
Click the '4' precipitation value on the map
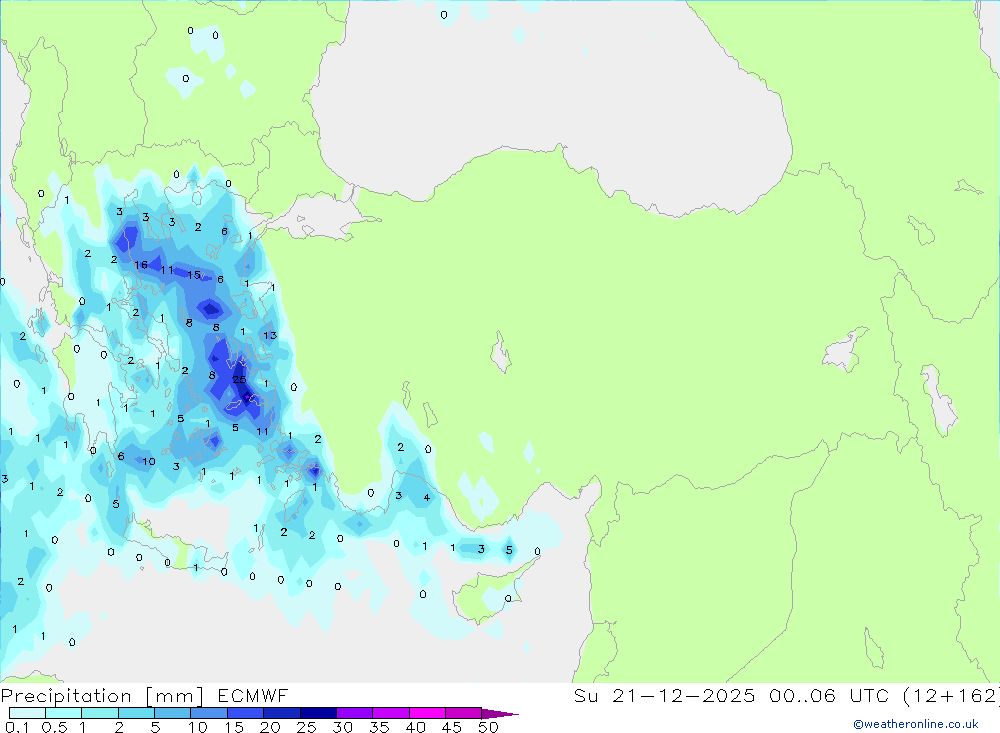click(427, 498)
